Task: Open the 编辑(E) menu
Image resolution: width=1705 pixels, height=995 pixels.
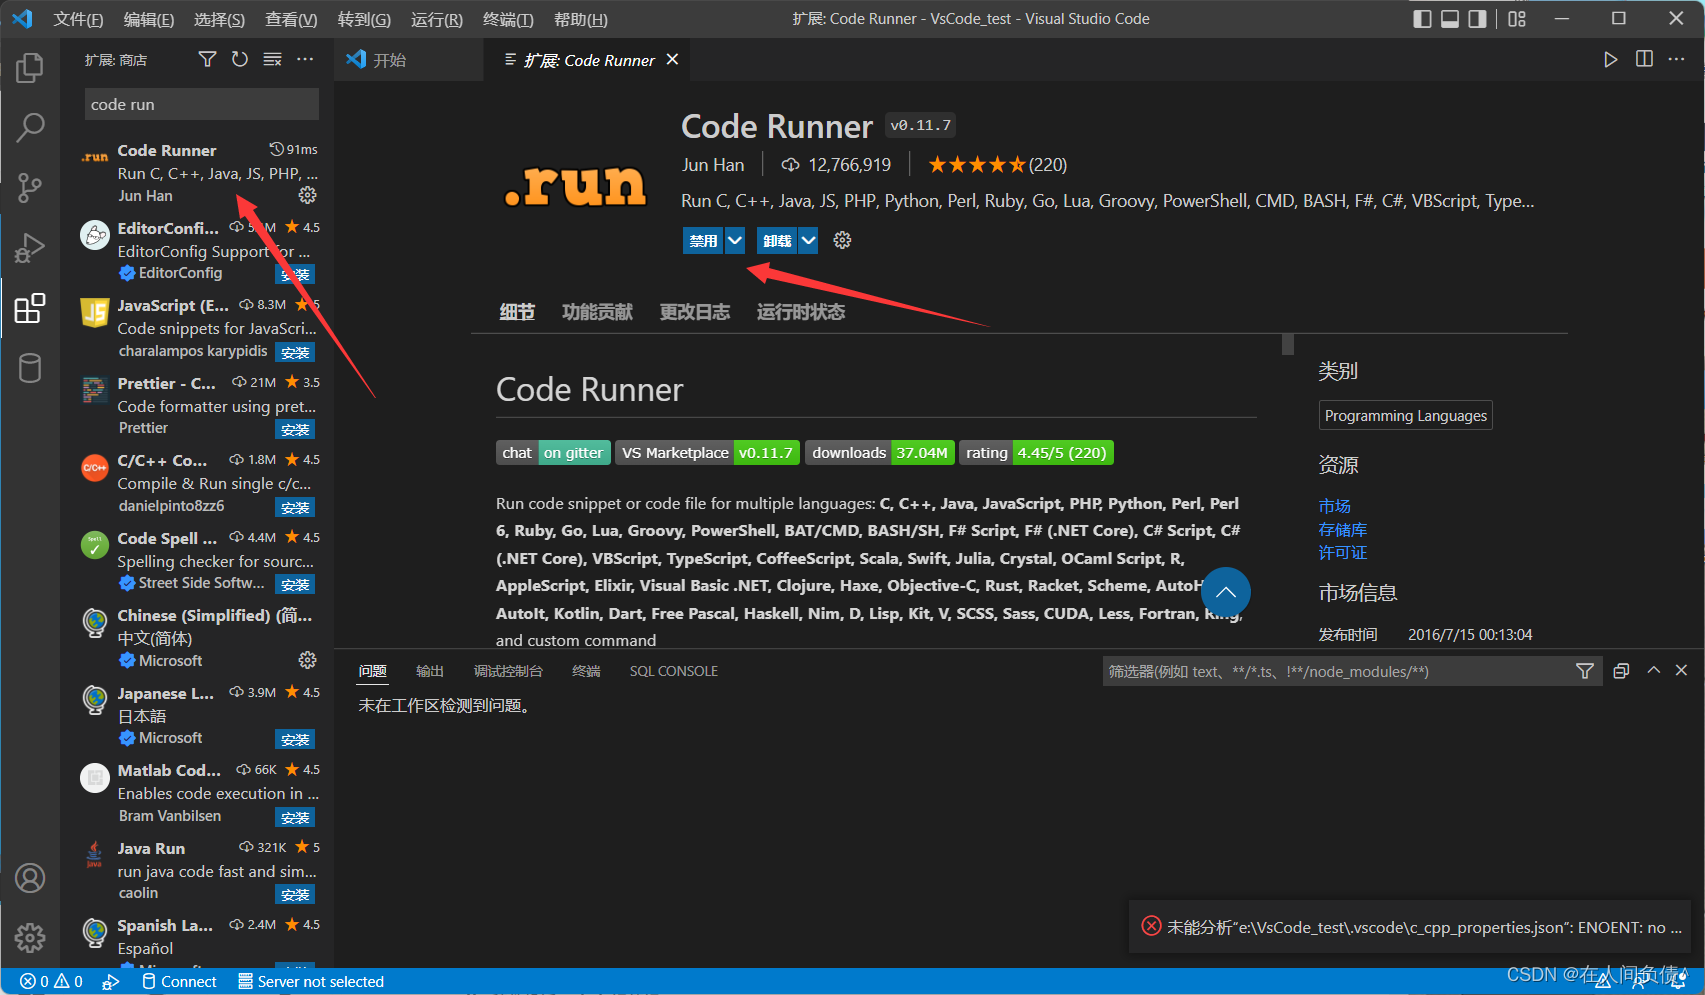Action: click(148, 19)
